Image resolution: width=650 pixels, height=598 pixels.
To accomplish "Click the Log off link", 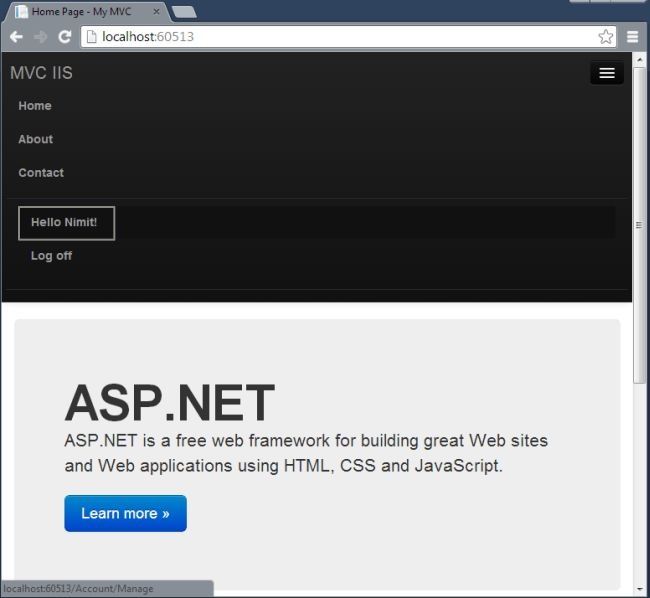I will (51, 256).
